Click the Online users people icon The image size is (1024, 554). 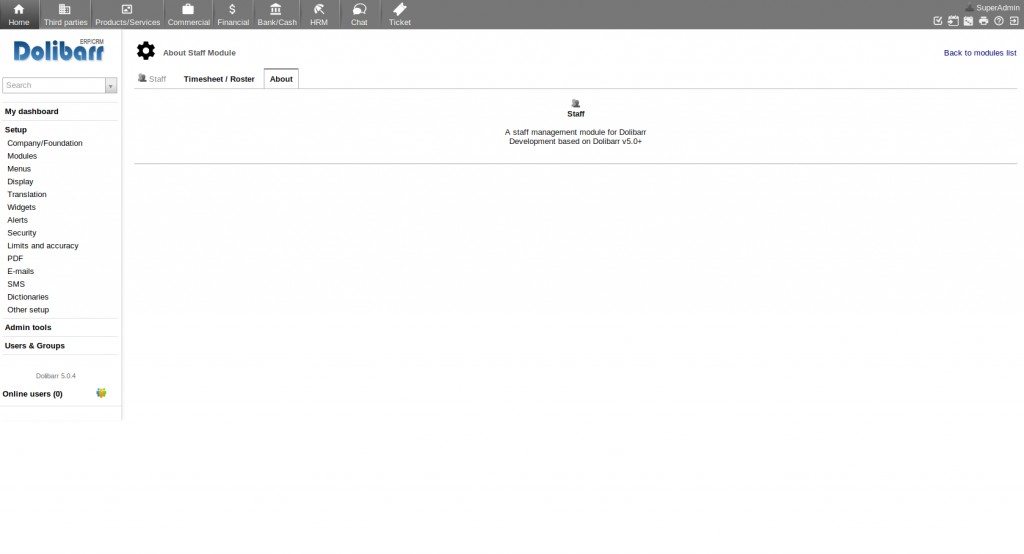[101, 393]
